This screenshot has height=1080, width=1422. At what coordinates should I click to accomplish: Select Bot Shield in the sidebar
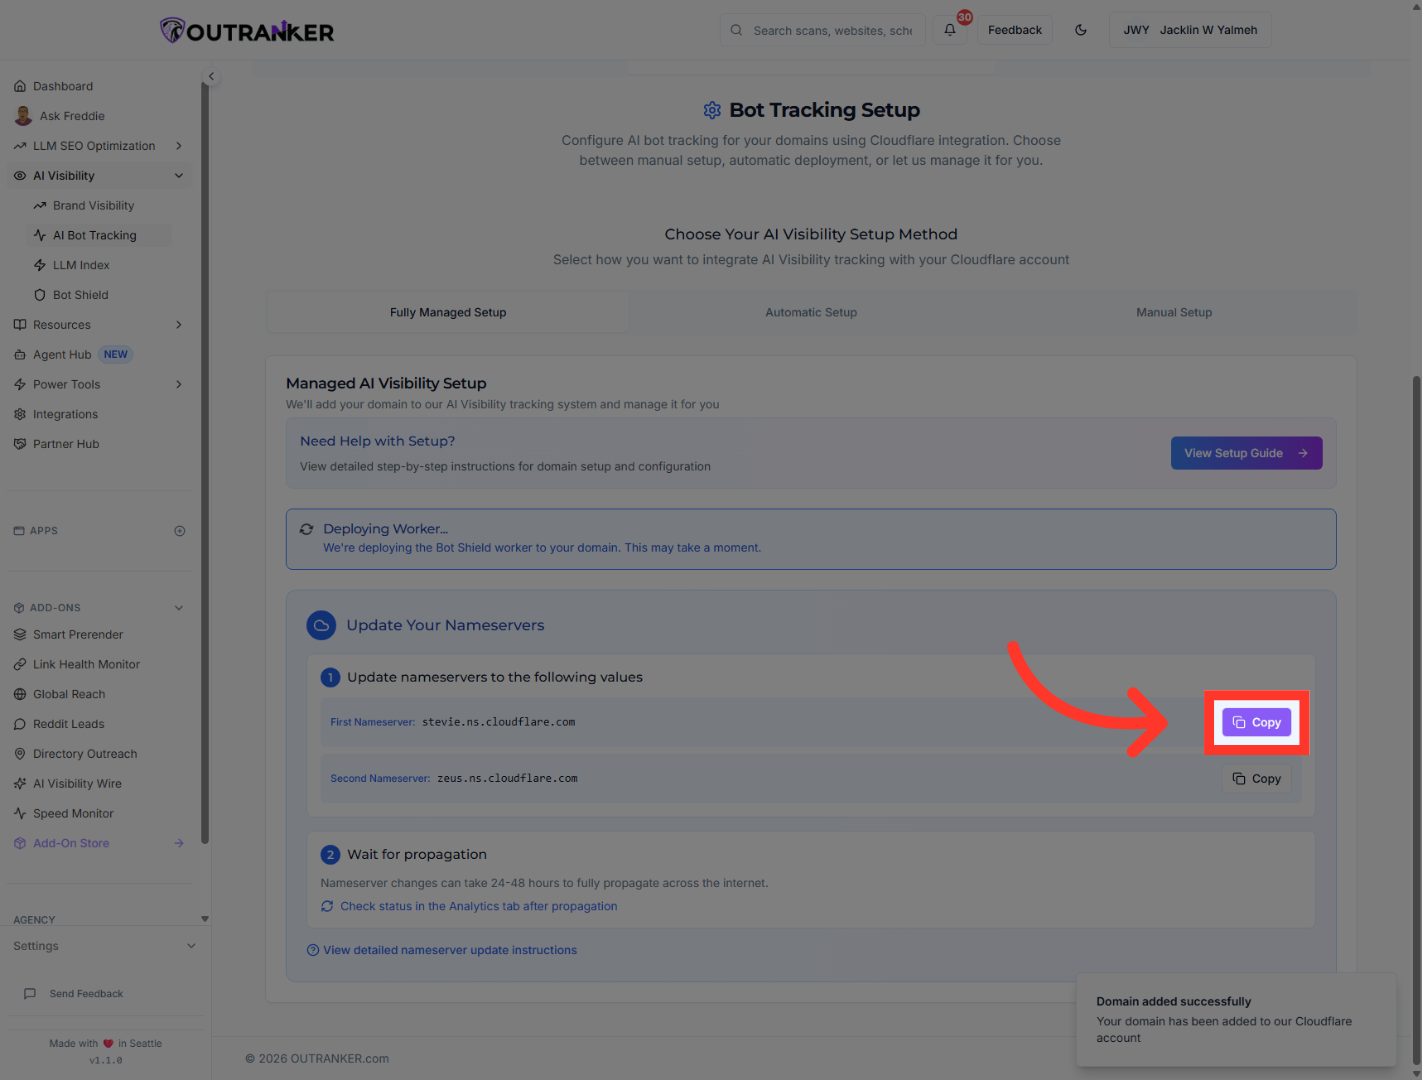point(82,294)
